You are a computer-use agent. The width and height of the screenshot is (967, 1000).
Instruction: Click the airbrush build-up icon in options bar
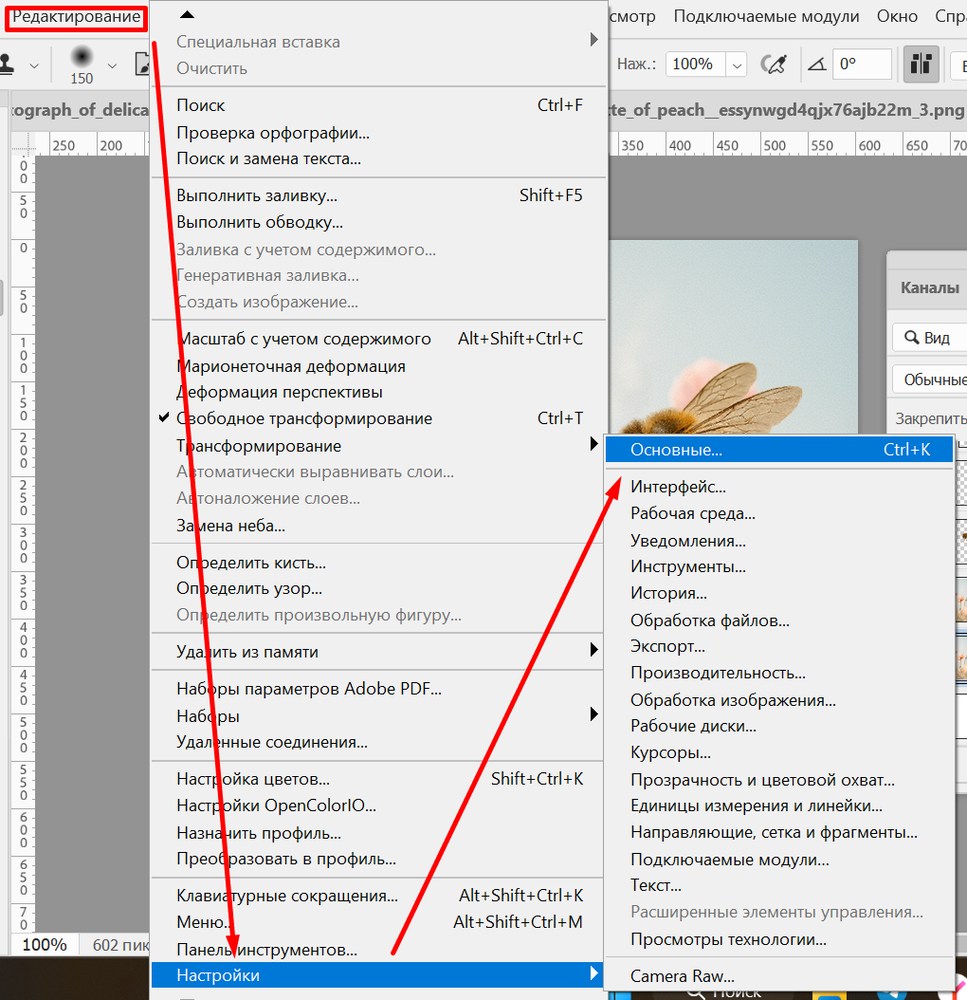pos(773,64)
